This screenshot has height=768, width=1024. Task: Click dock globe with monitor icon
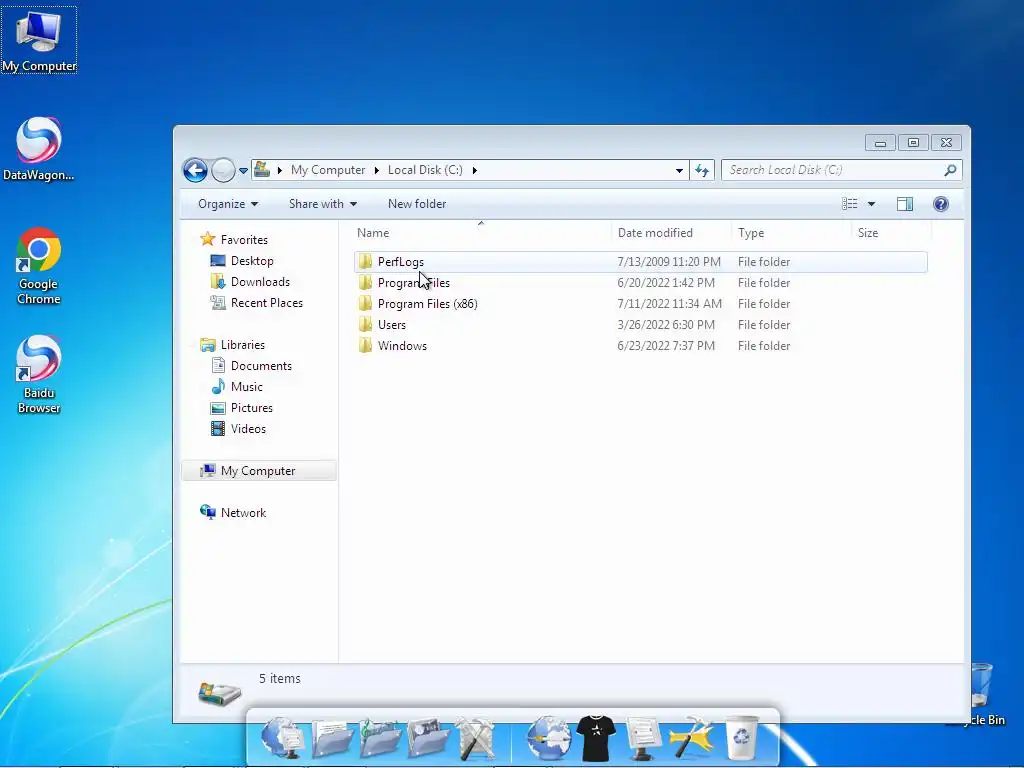[x=283, y=738]
